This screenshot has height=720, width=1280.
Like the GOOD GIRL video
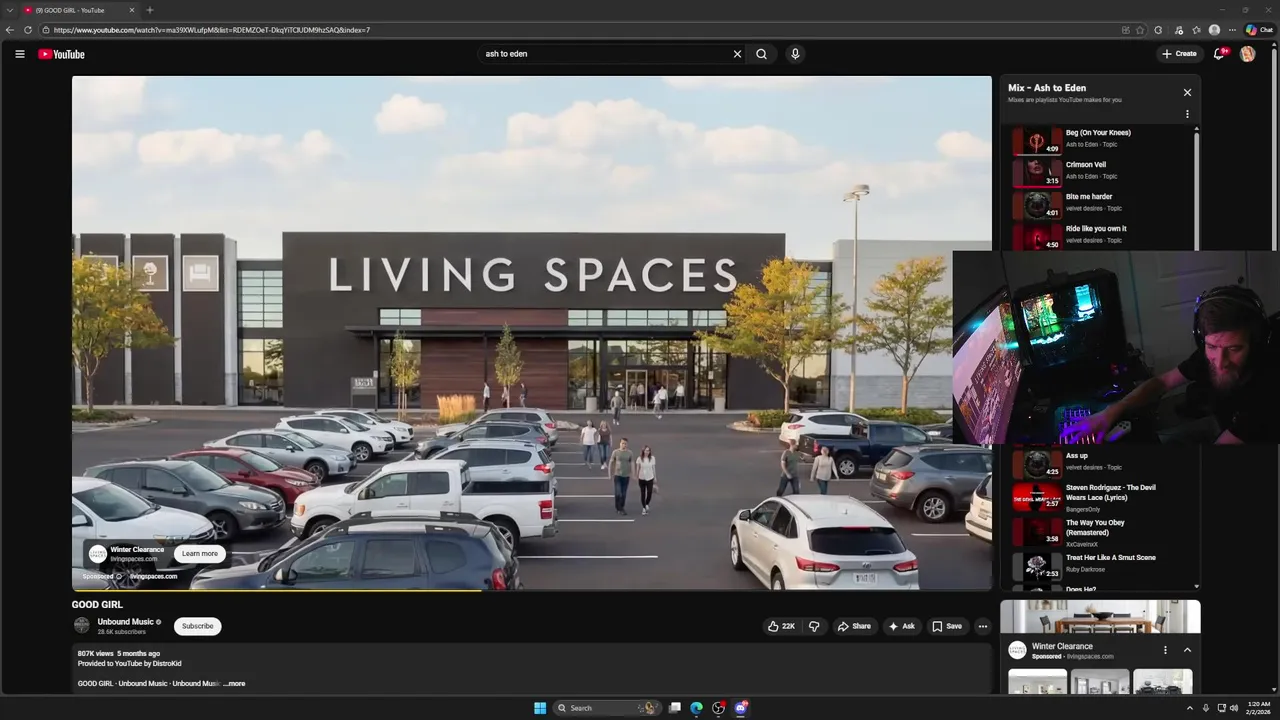[781, 626]
